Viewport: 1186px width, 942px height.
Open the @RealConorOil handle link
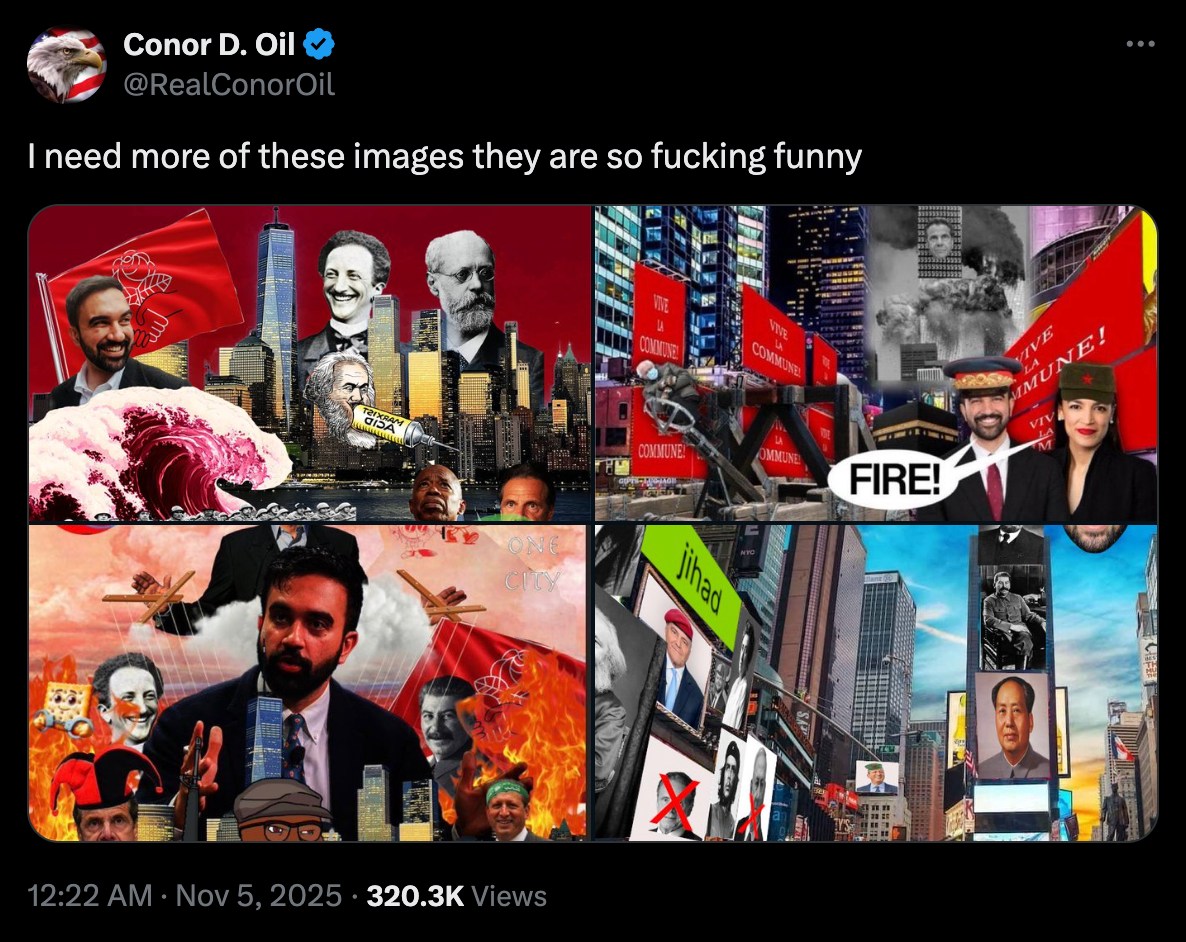[x=228, y=84]
